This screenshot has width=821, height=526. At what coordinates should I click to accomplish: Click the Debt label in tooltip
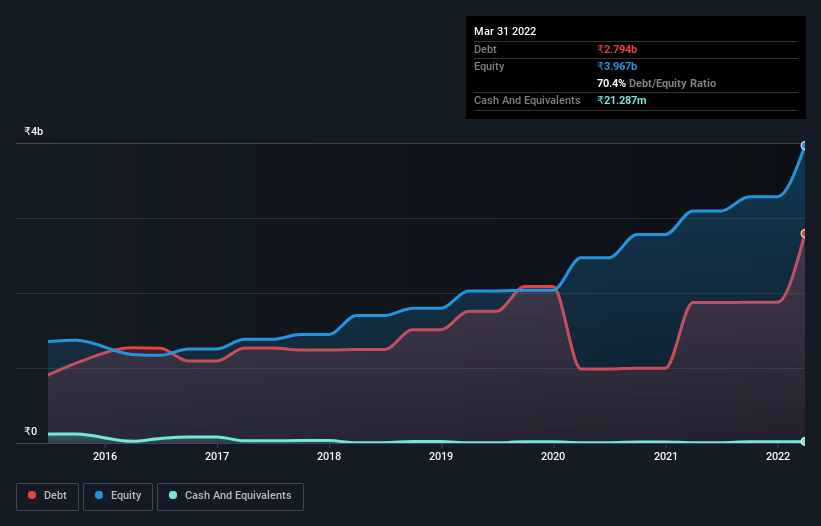[x=485, y=49]
